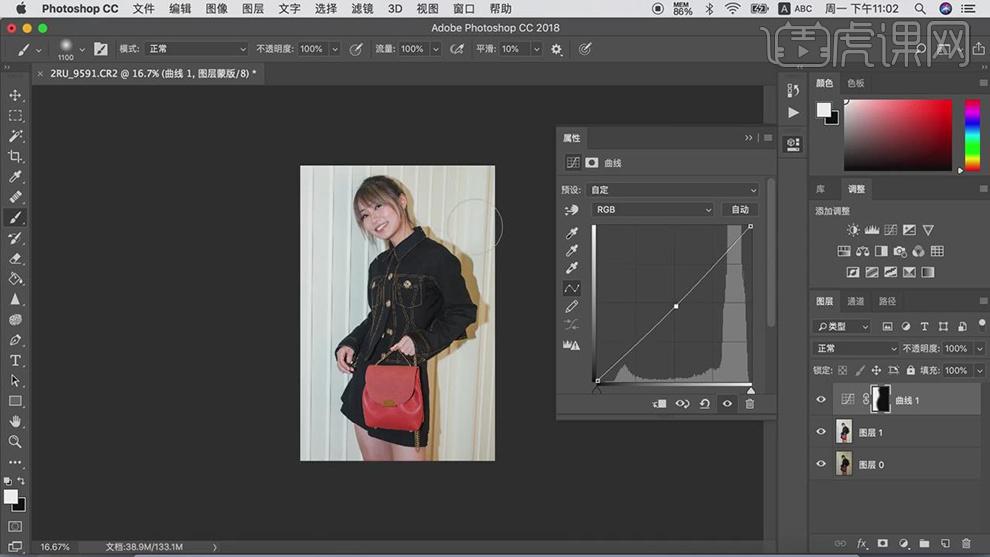Screen dimensions: 990x557
Task: Select the Magic Wand tool
Action: (x=15, y=136)
